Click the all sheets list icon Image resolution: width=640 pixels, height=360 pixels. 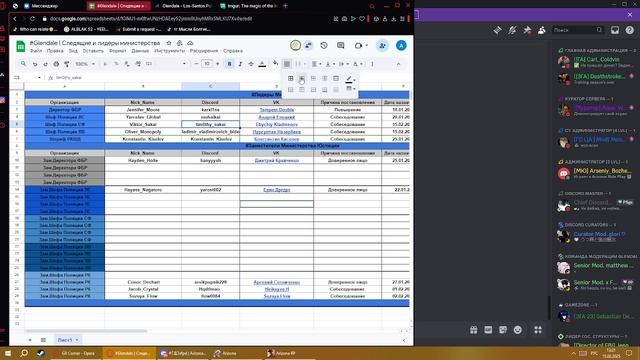point(43,340)
